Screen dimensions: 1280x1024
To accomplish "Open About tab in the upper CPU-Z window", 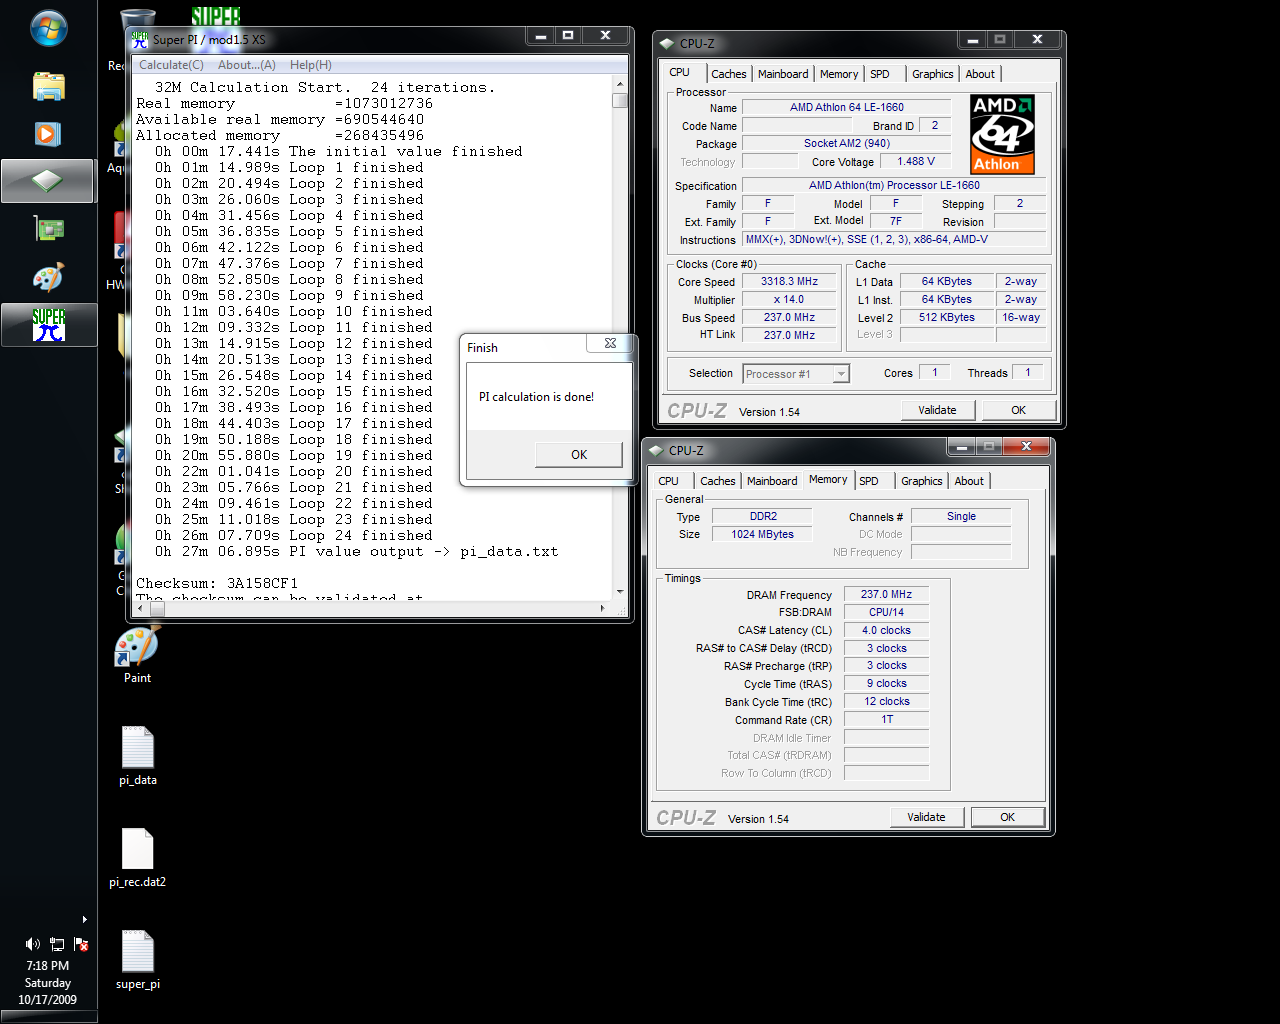I will coord(980,74).
